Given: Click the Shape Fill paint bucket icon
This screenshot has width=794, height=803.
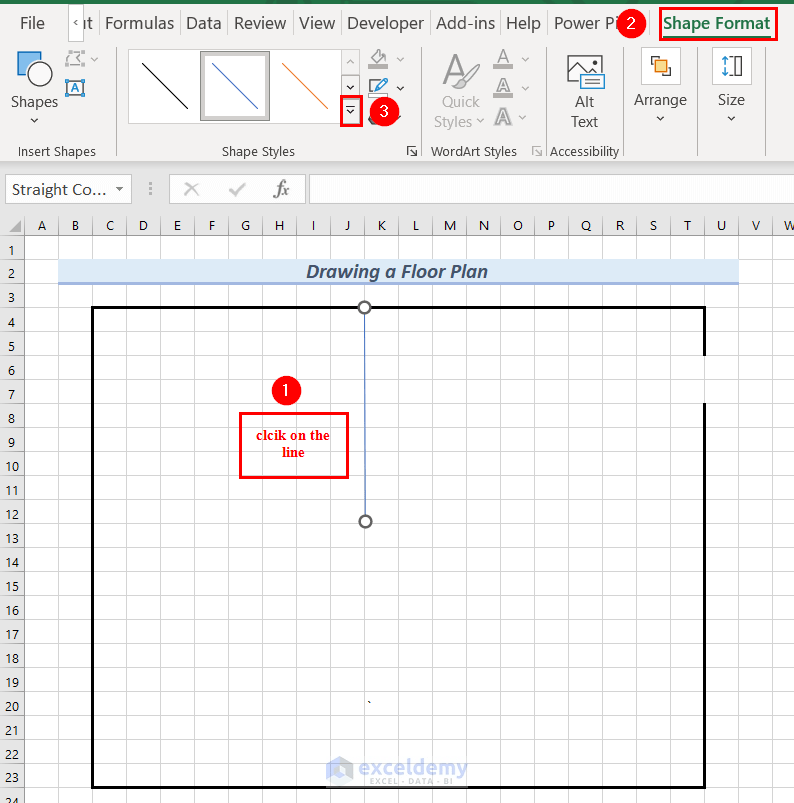Looking at the screenshot, I should coord(379,59).
